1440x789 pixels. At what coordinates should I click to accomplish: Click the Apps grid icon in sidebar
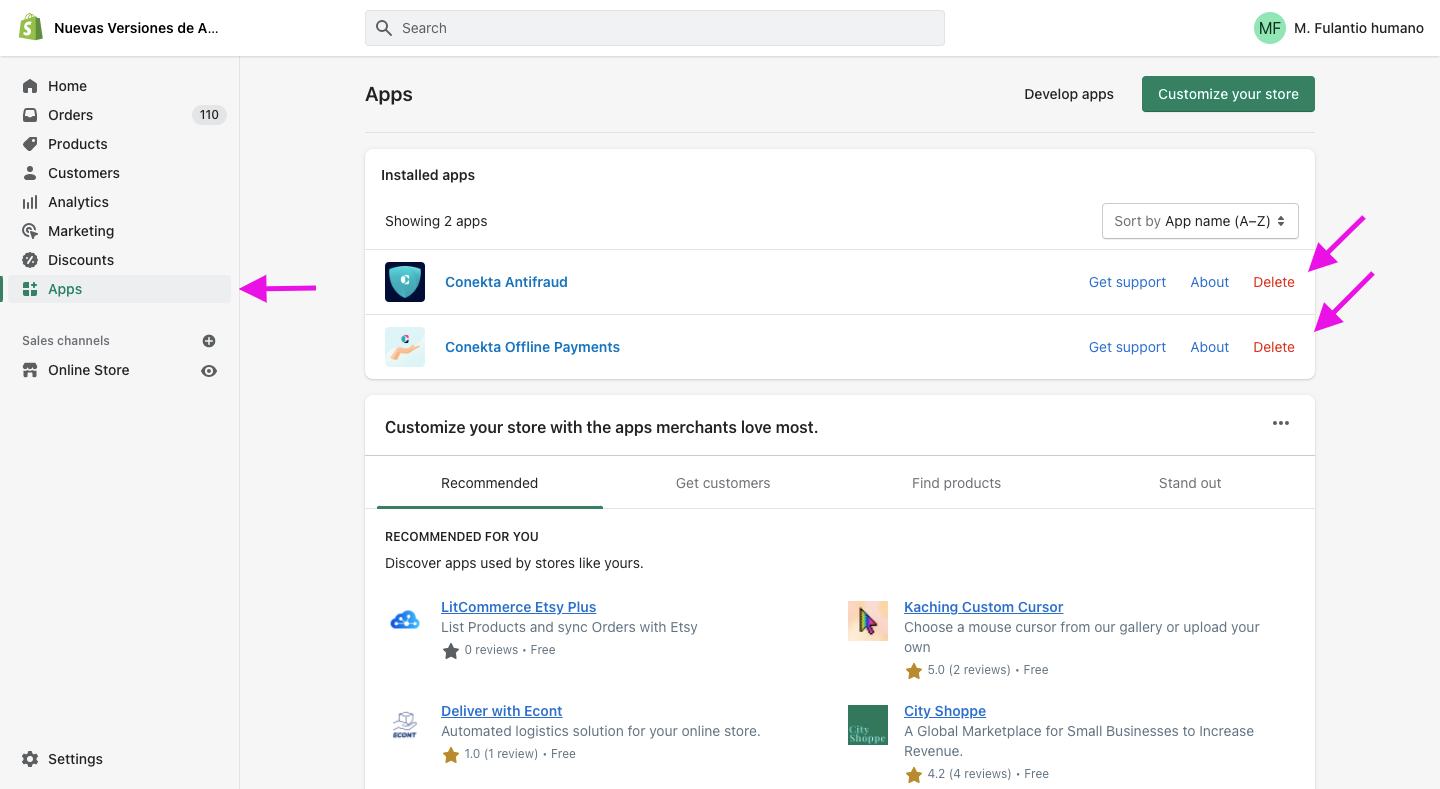[30, 289]
